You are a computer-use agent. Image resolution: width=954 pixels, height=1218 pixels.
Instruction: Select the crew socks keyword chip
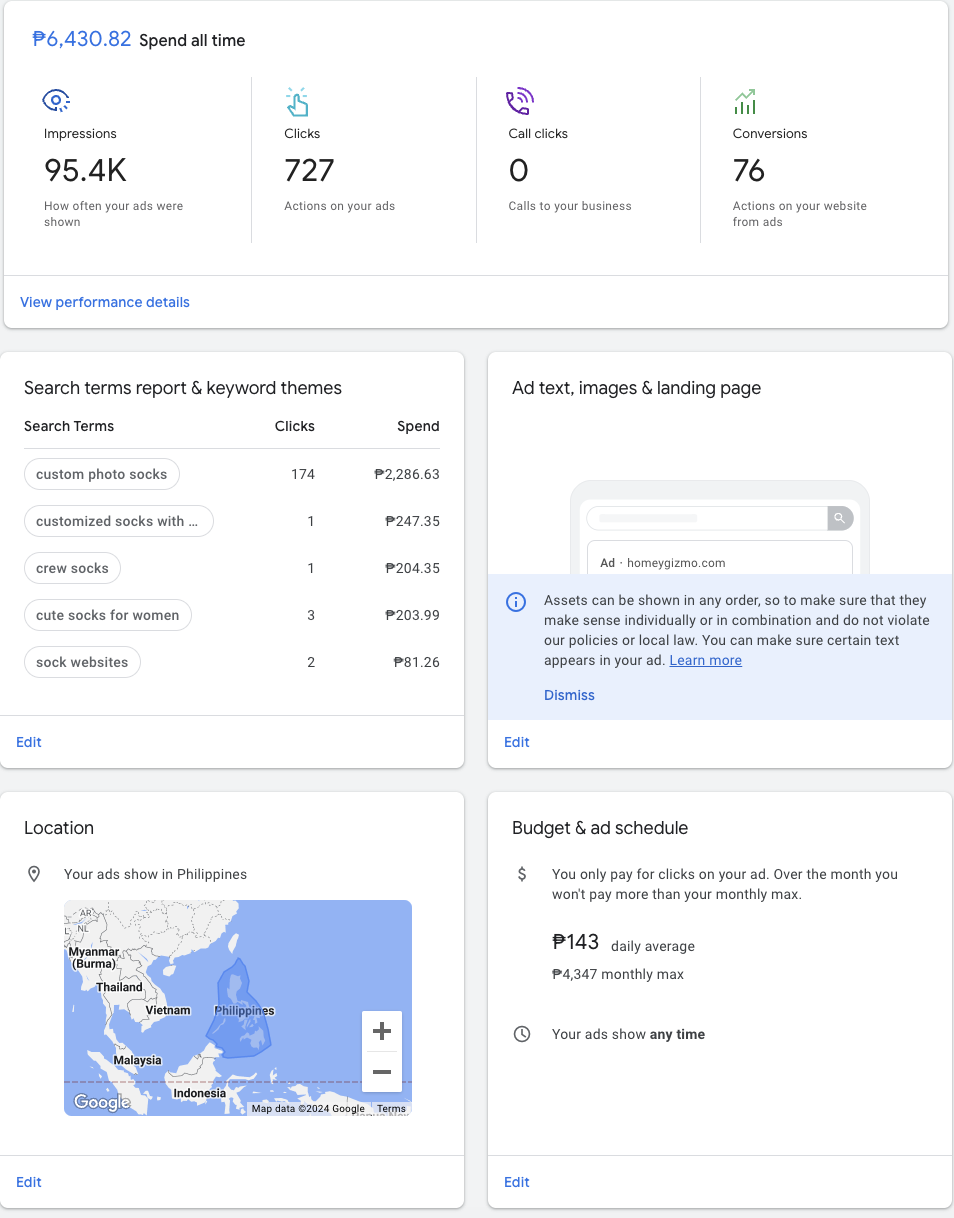(72, 568)
